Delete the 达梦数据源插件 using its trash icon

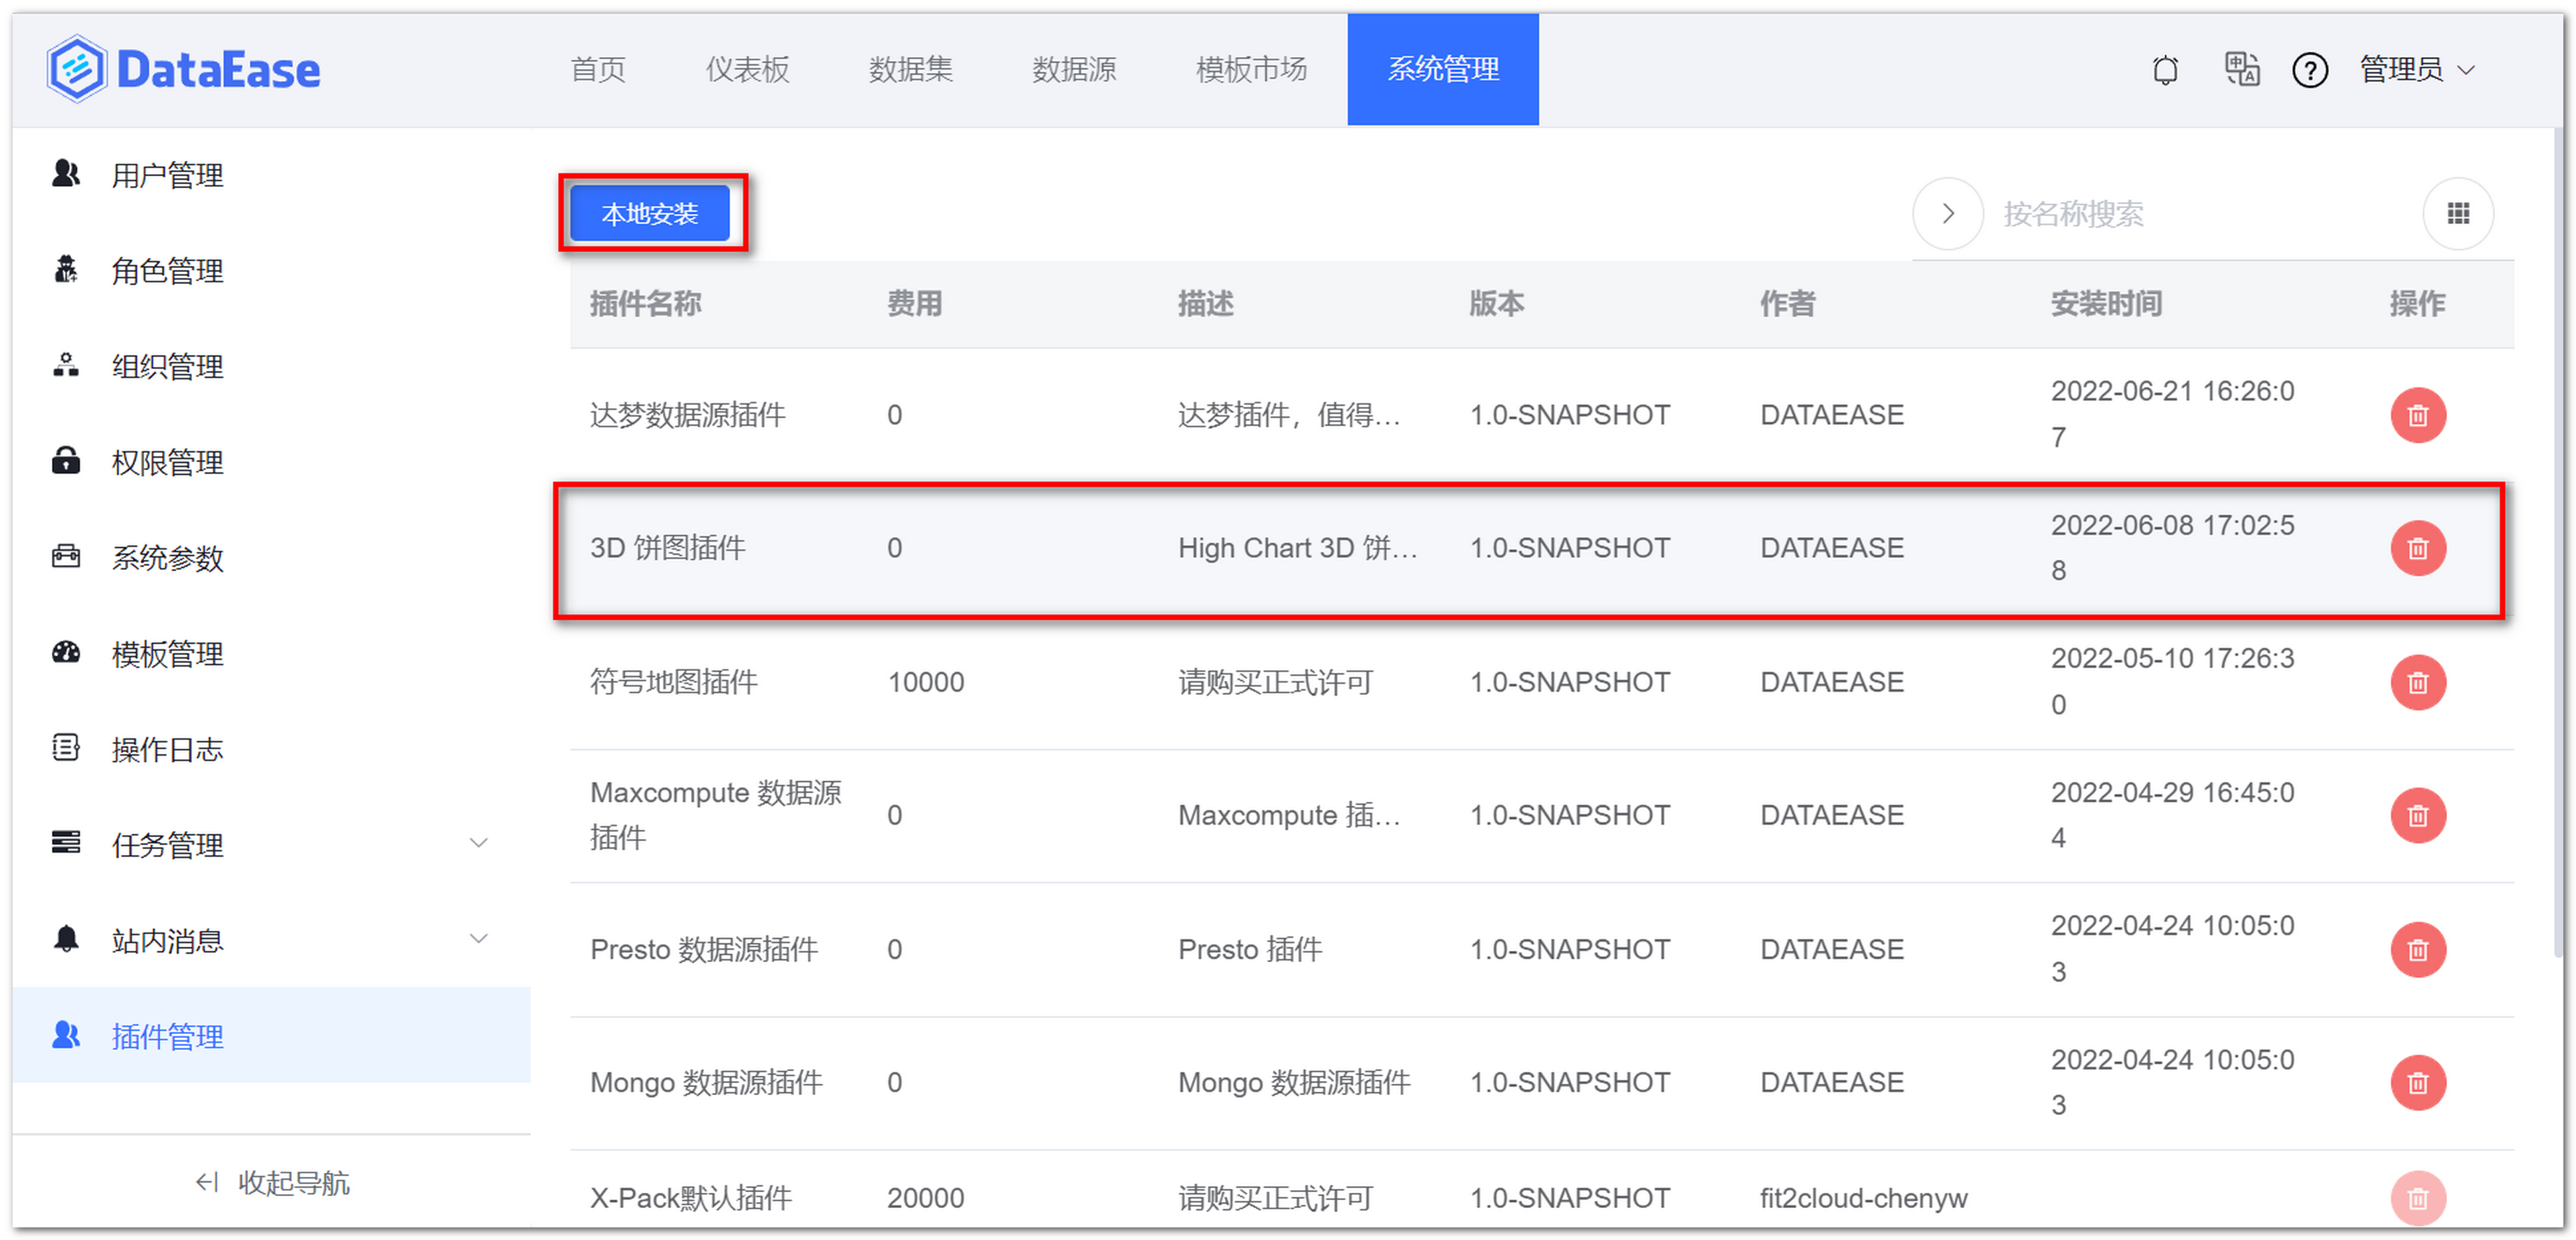coord(2418,414)
